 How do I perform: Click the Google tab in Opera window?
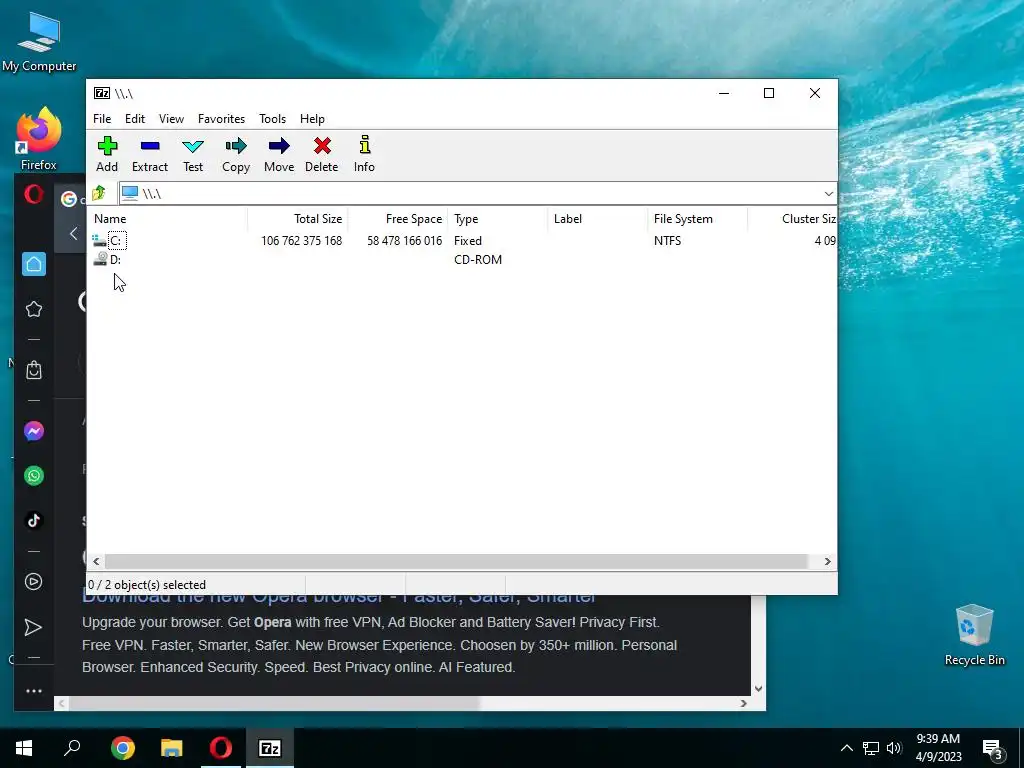click(72, 199)
